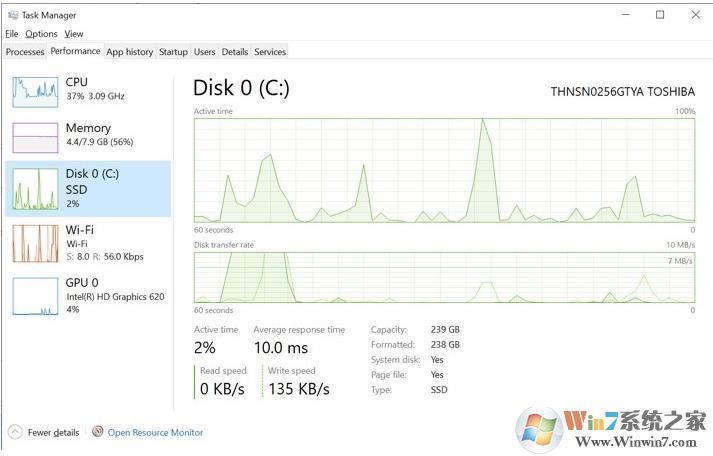Go to the Startup tab
The height and width of the screenshot is (456, 713).
(173, 52)
